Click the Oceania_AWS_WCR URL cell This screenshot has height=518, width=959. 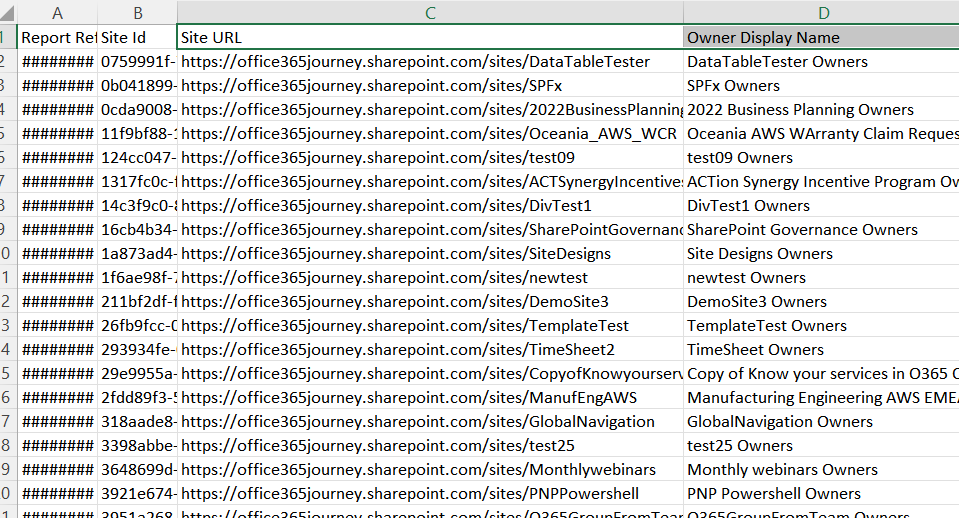pyautogui.click(x=430, y=133)
